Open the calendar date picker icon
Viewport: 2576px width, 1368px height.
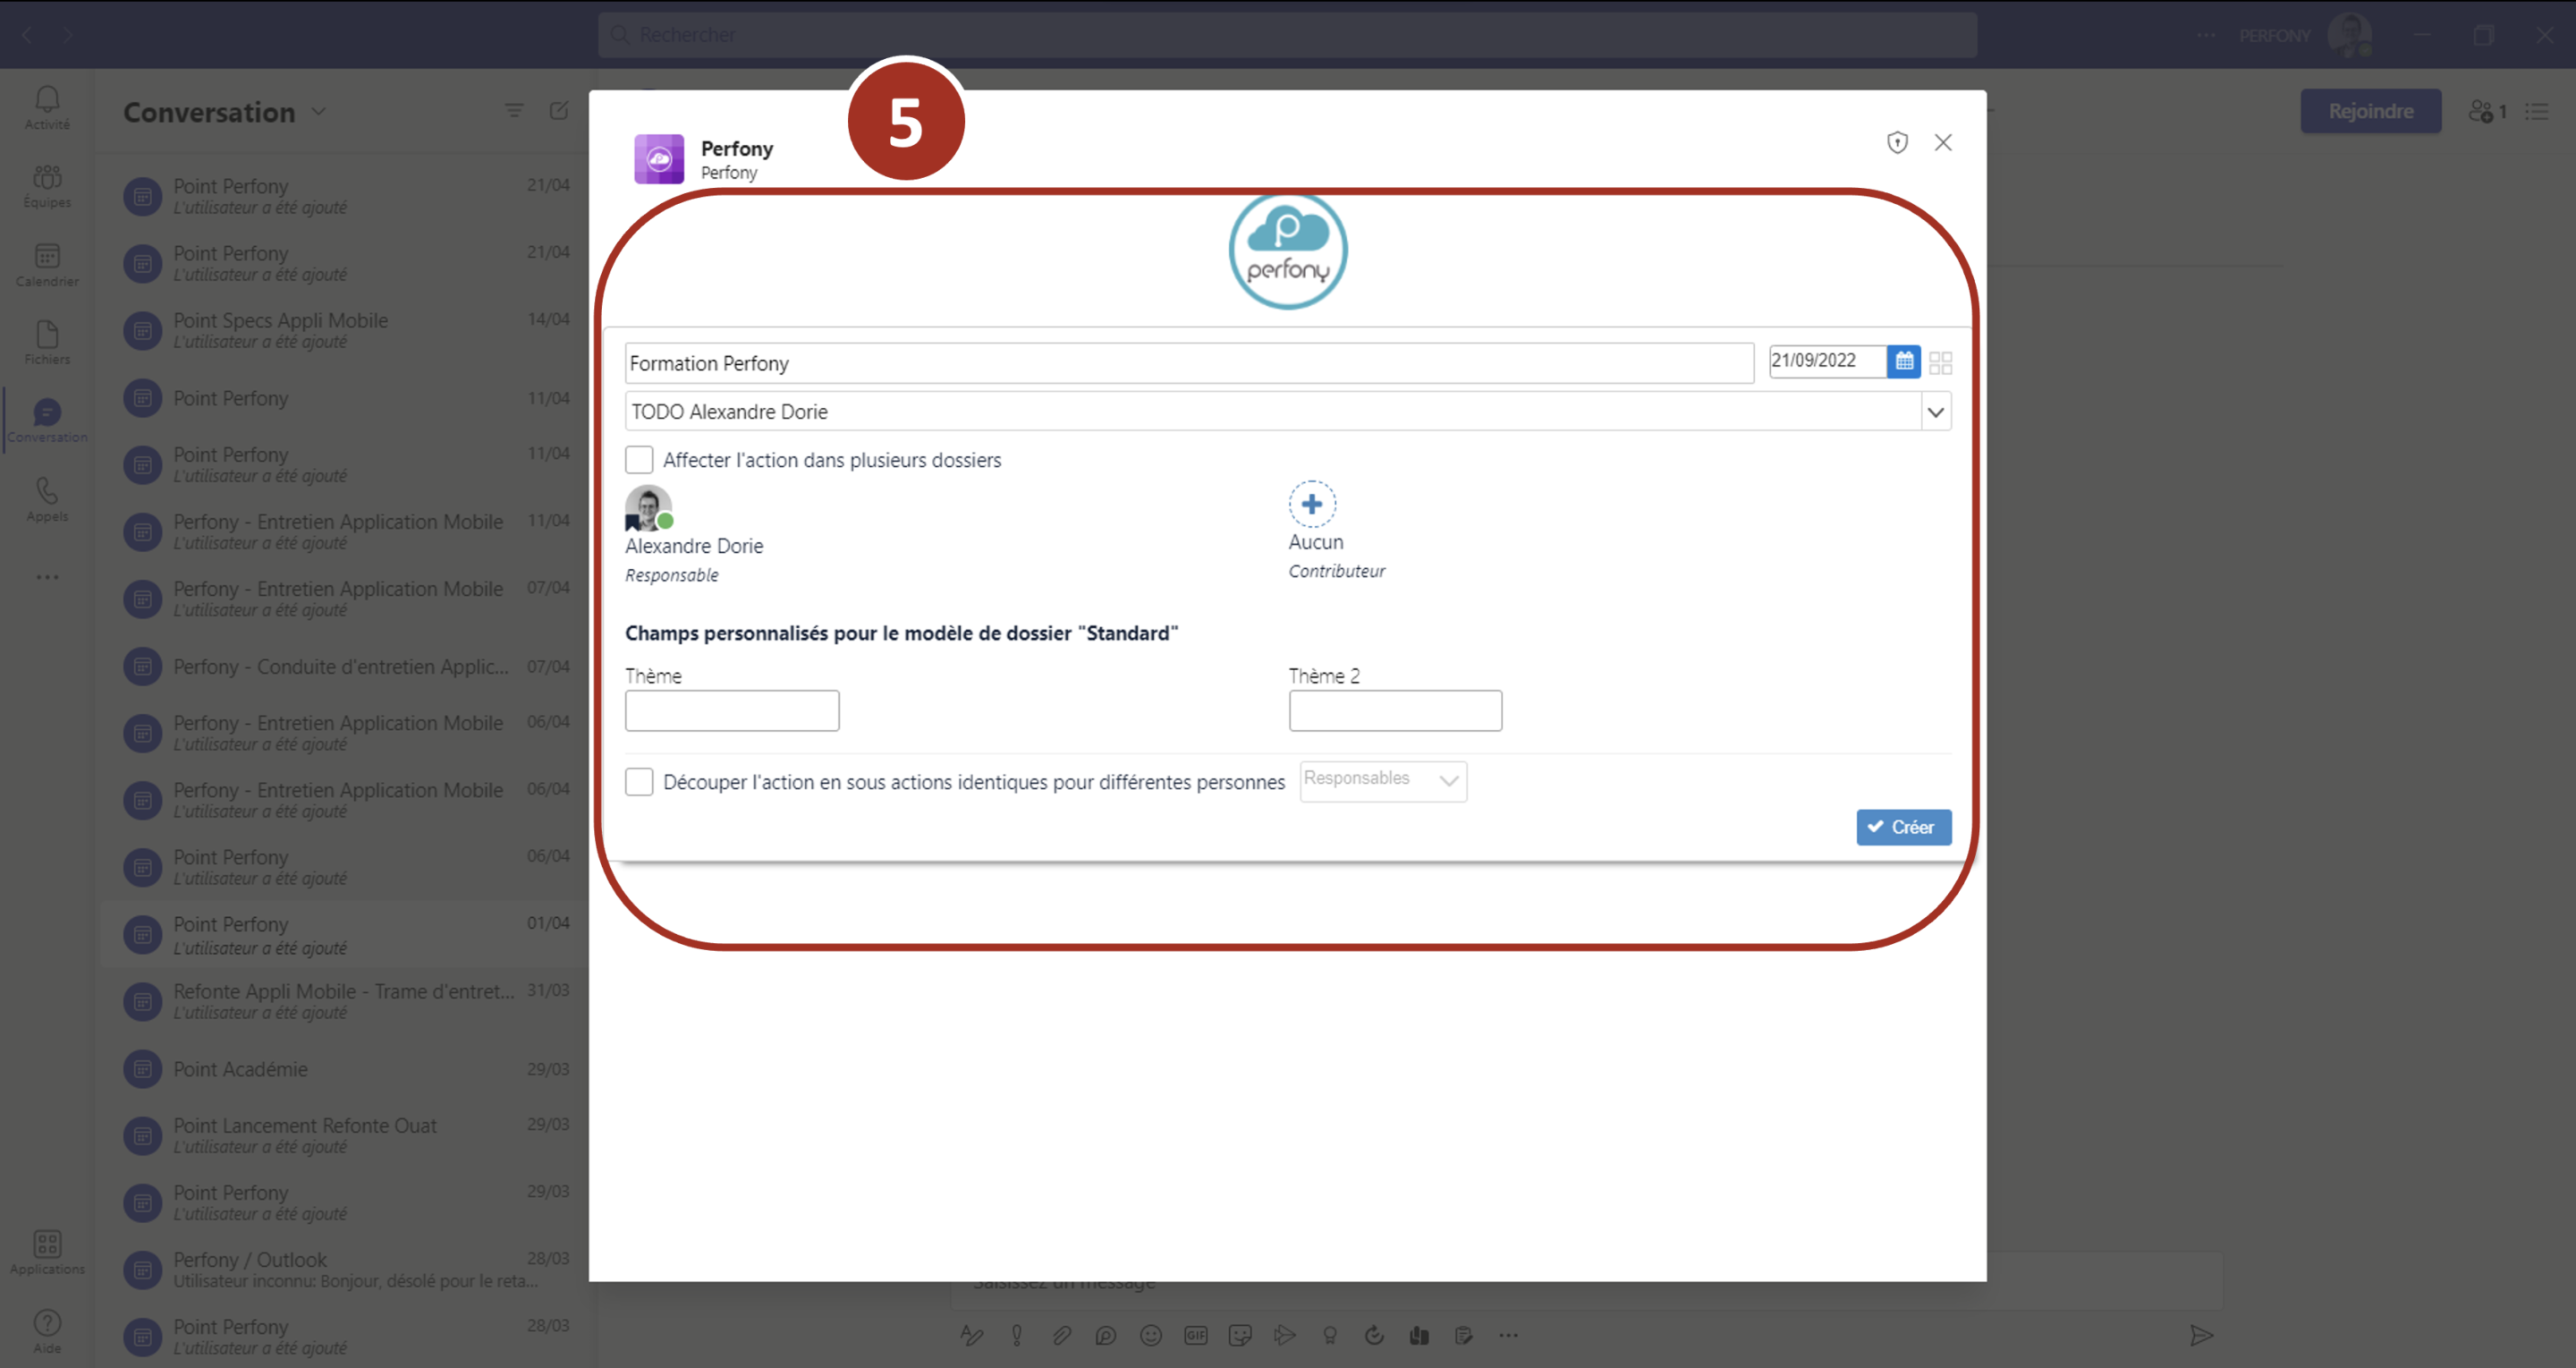click(x=1903, y=360)
